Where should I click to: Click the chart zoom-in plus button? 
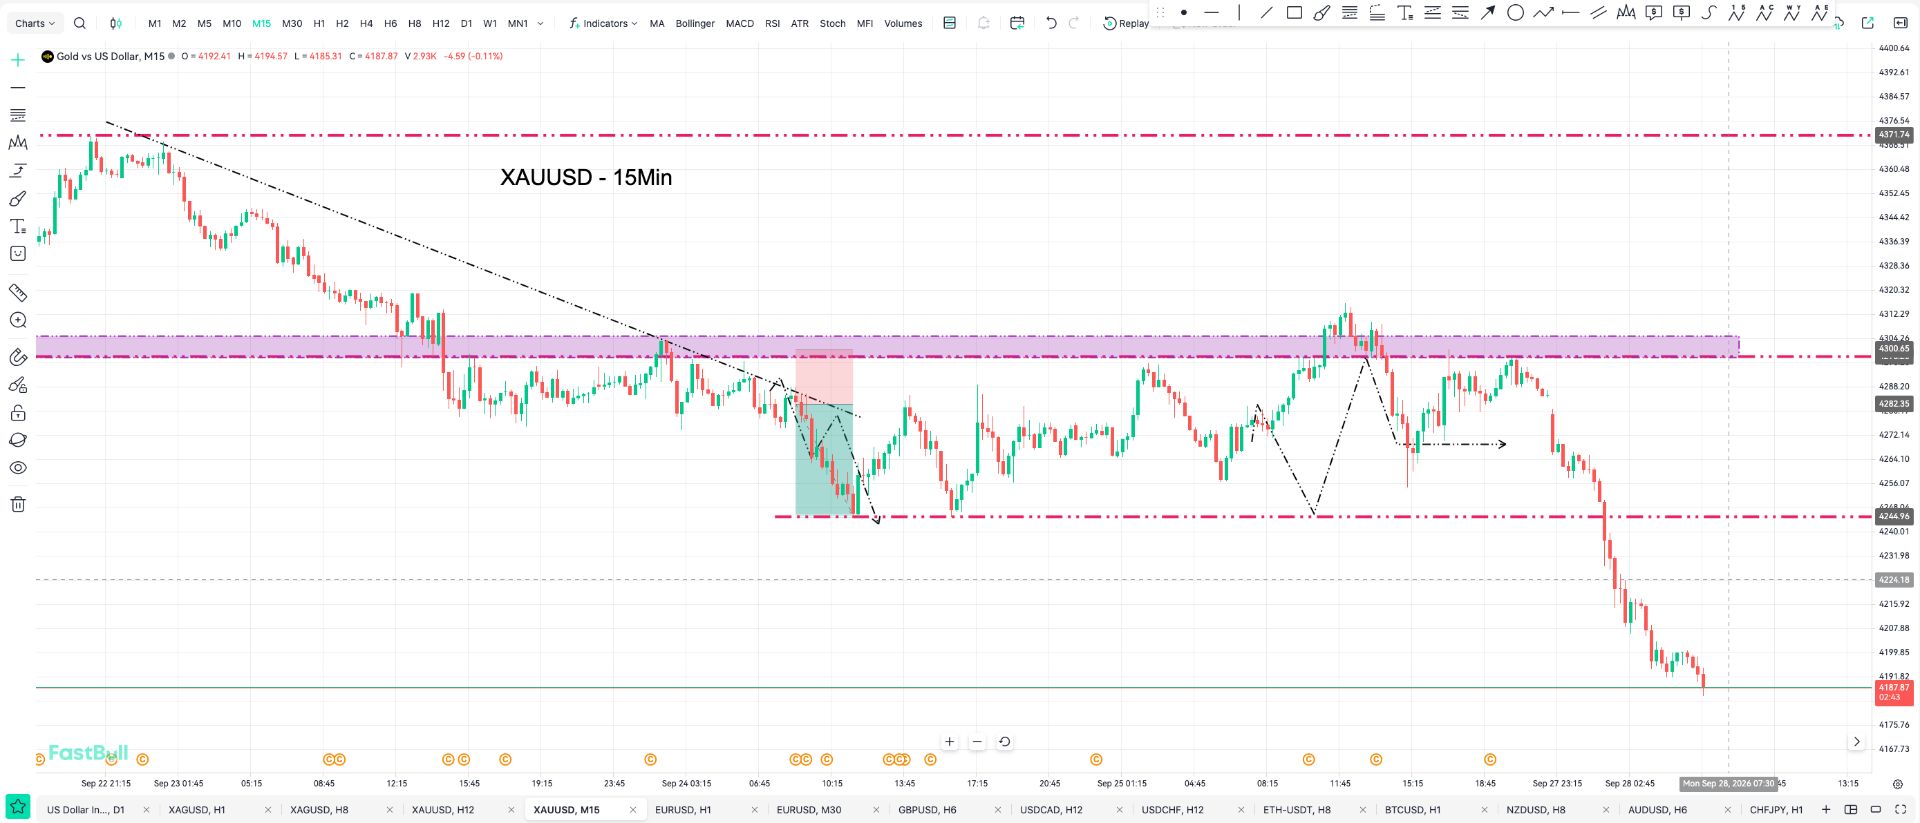click(950, 742)
